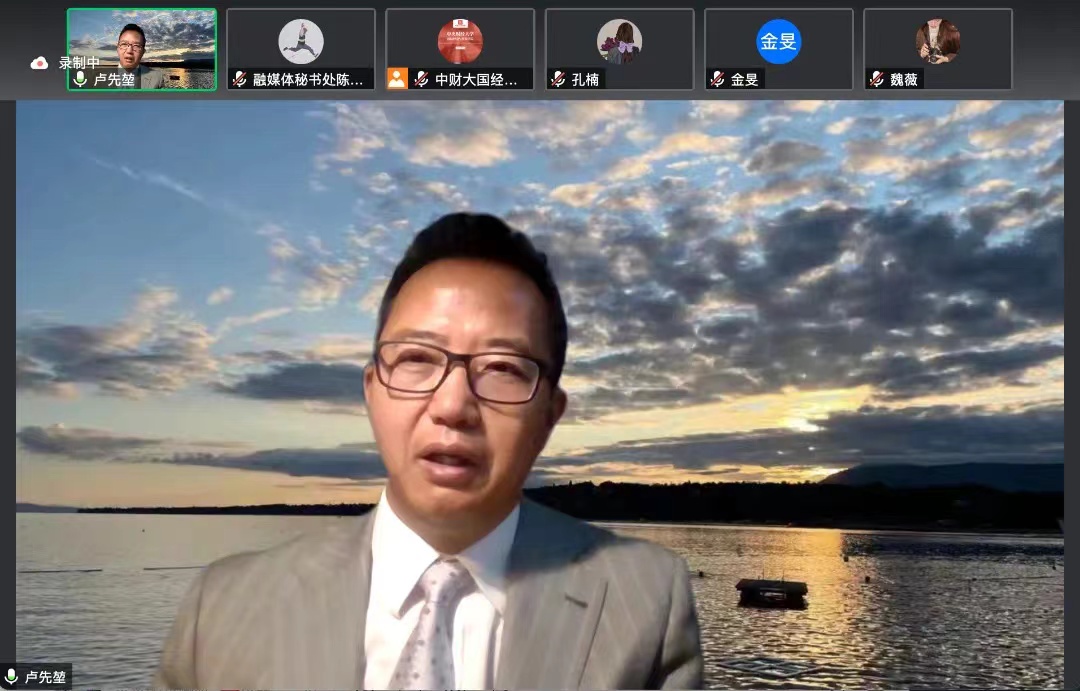Click the blue 金旻 circular avatar
Screen dimensions: 1080x691
(778, 41)
